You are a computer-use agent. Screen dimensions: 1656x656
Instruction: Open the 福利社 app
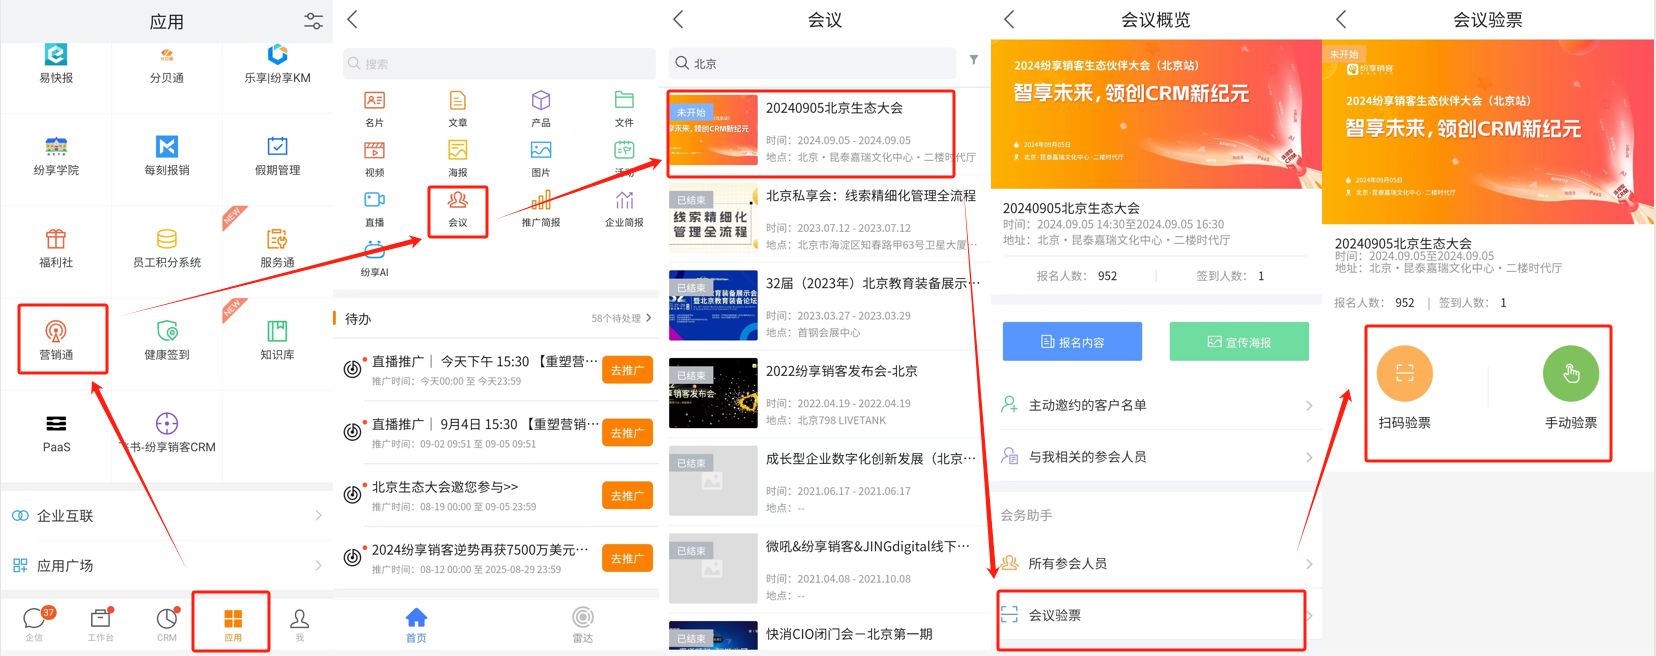56,248
